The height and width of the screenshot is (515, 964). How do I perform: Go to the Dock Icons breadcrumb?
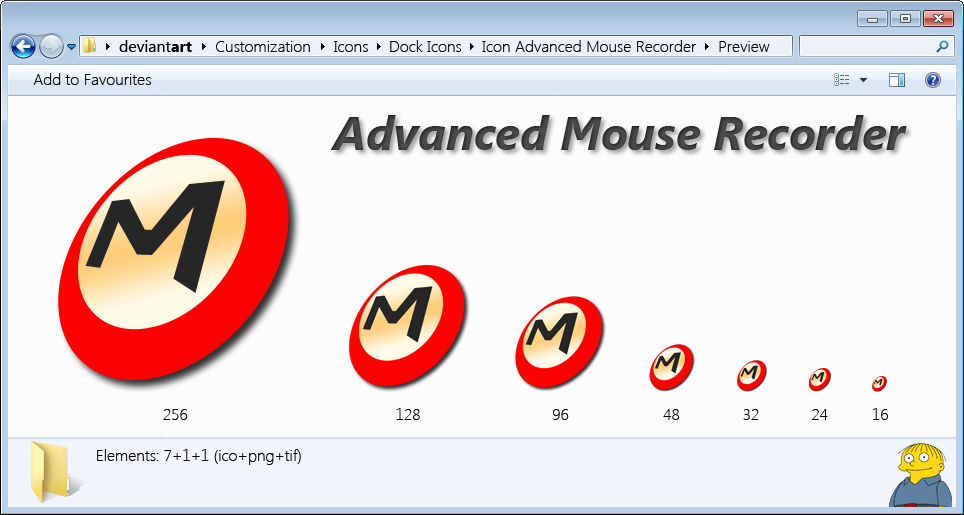click(425, 47)
